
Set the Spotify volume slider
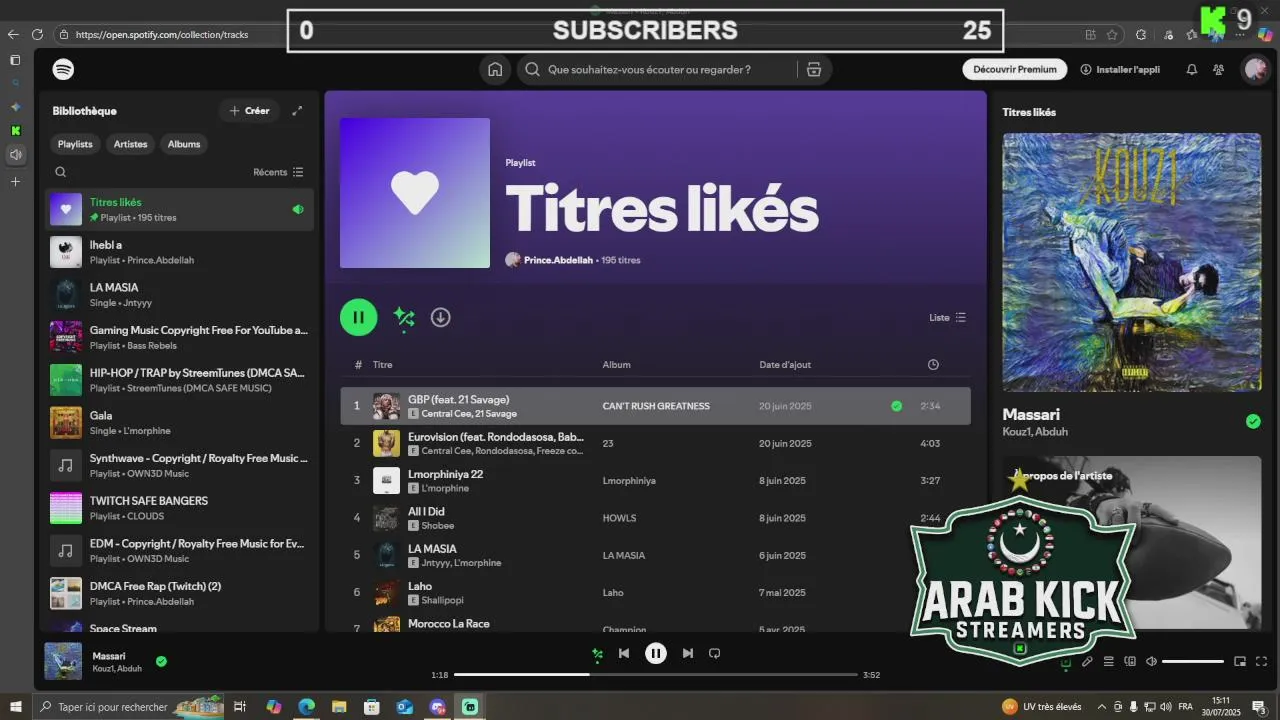pyautogui.click(x=1193, y=661)
